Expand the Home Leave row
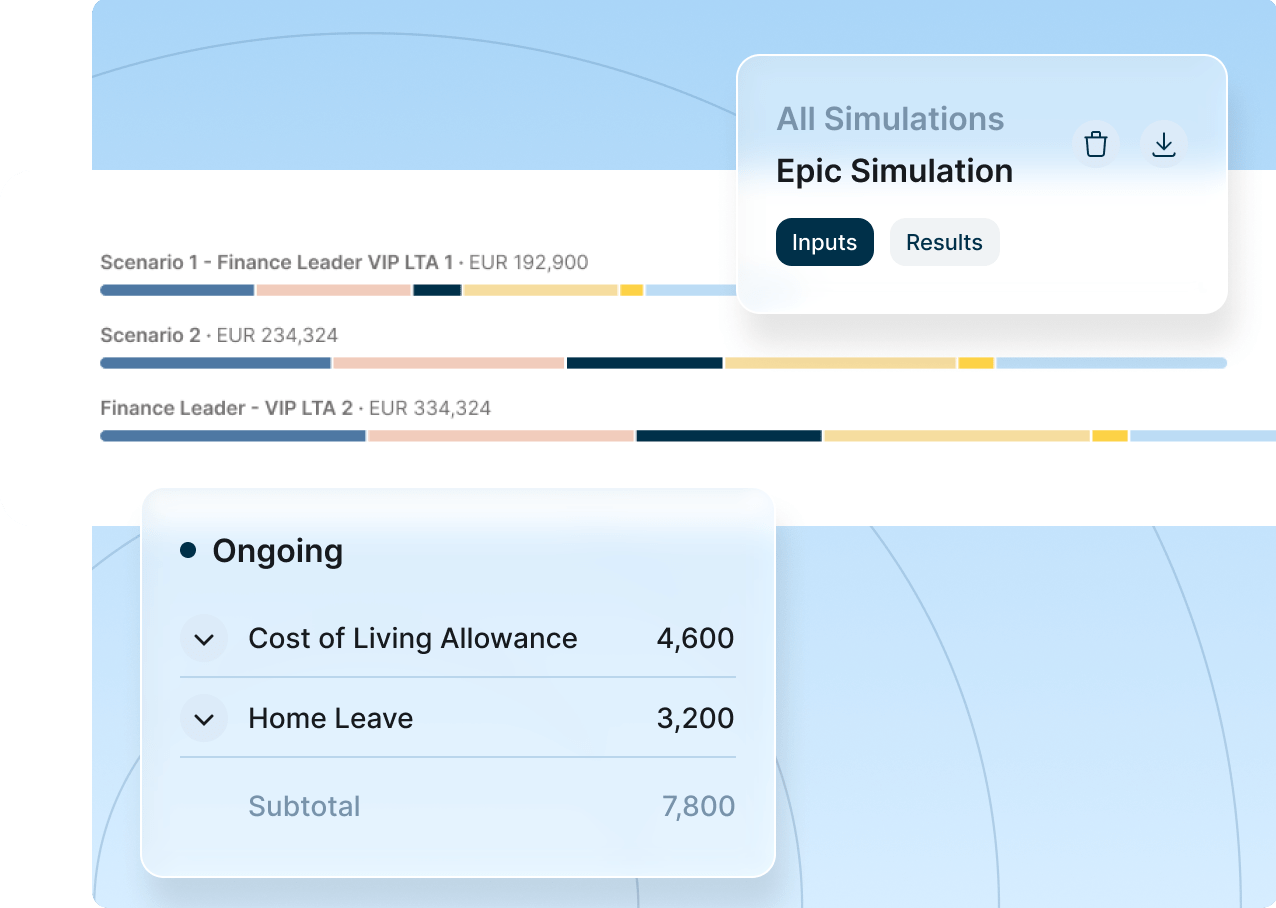Screen dimensions: 1276x908 point(204,719)
